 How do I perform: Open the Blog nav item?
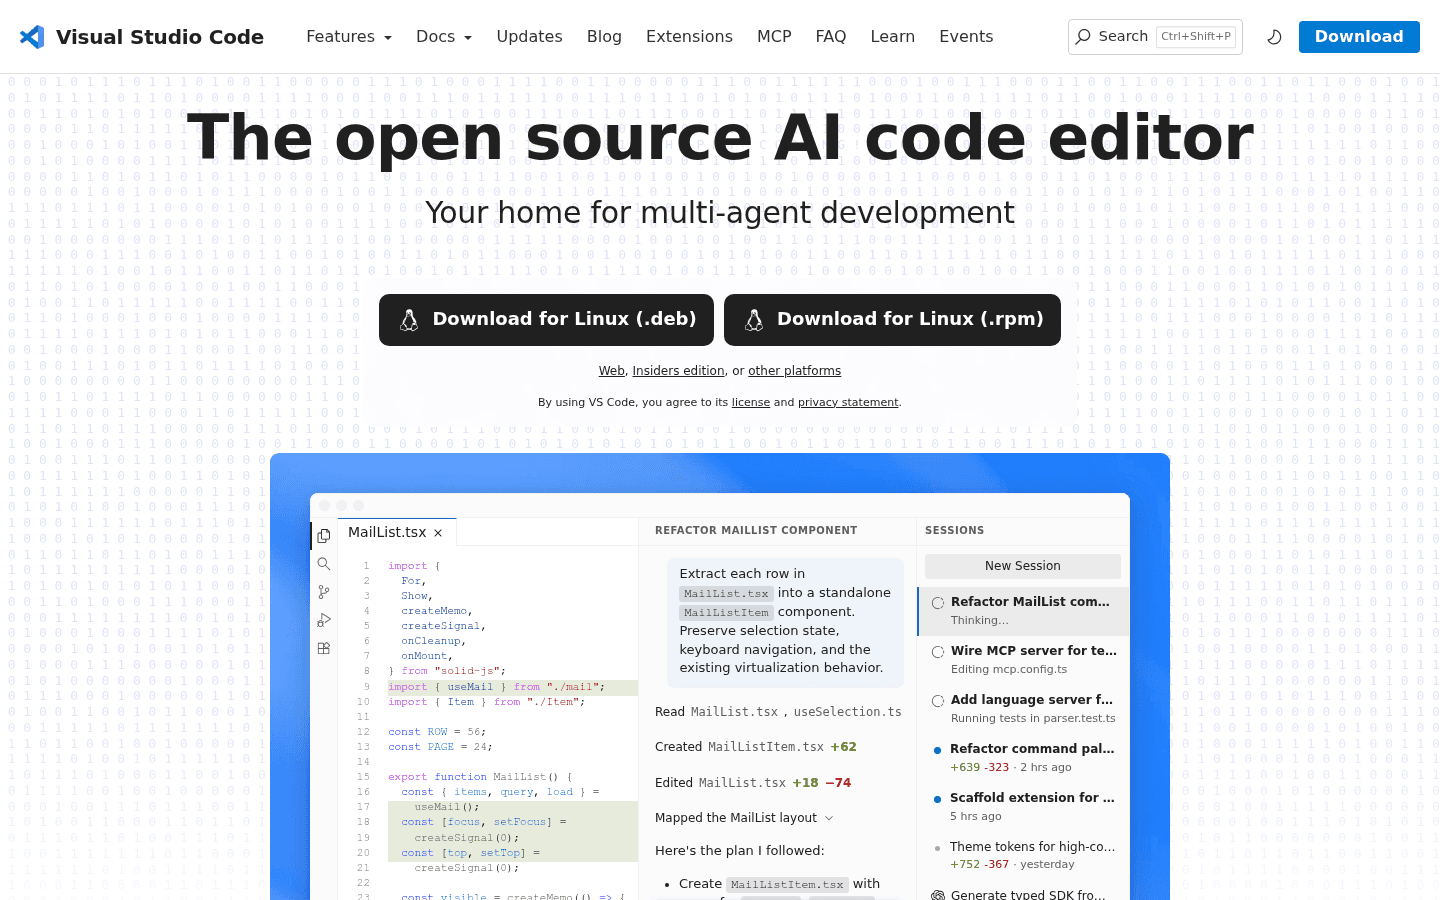604,37
